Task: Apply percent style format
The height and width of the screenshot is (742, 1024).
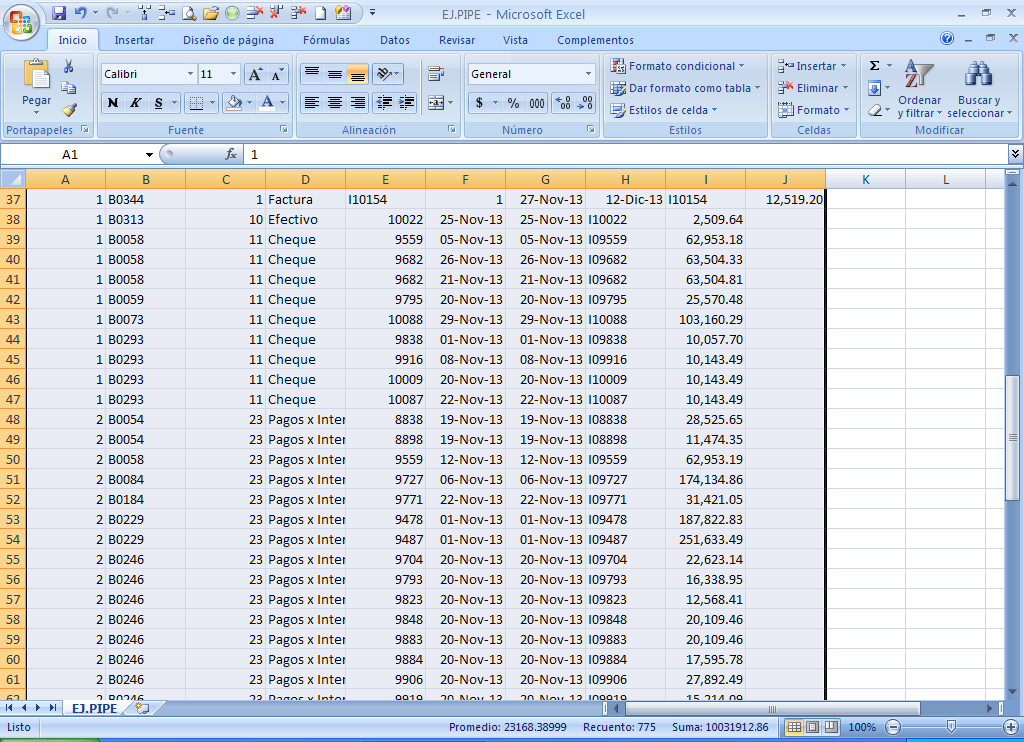Action: pyautogui.click(x=513, y=103)
